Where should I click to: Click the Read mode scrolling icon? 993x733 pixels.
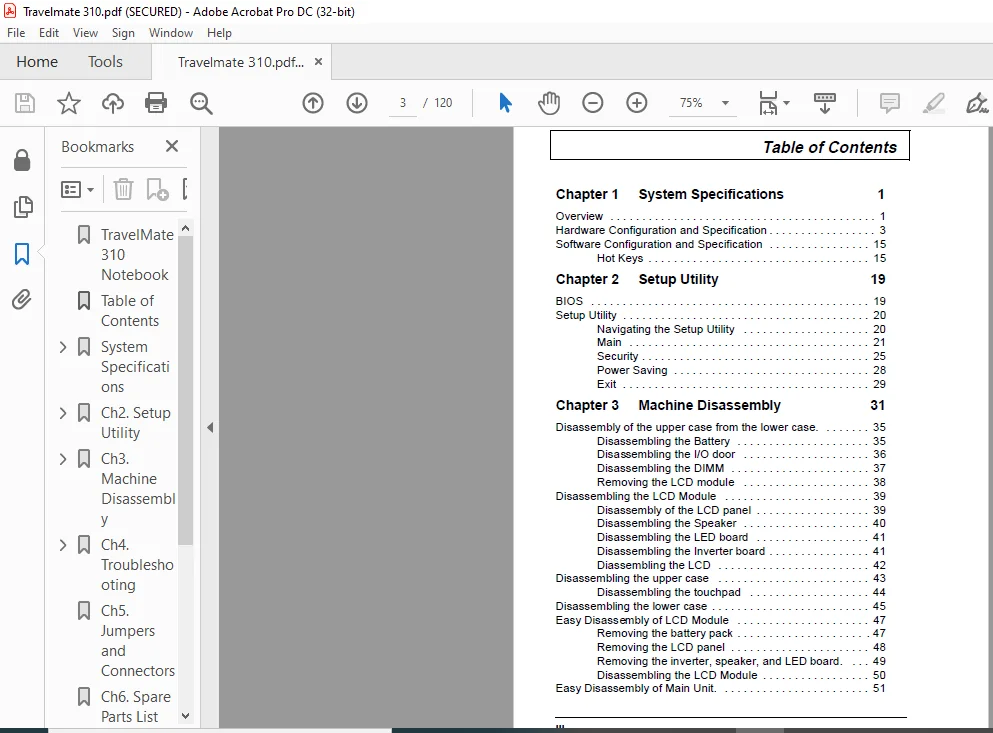coord(825,103)
